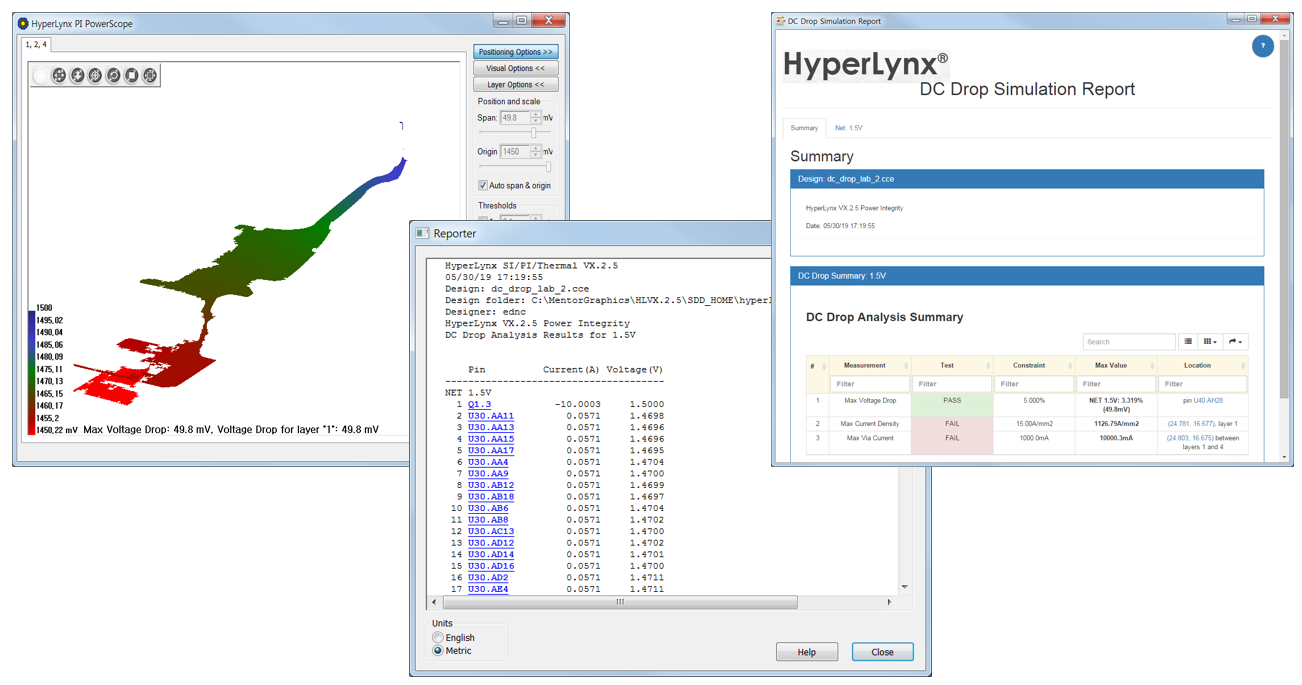1302x685 pixels.
Task: Uncheck the Auto span & origin checkbox
Action: click(x=483, y=186)
